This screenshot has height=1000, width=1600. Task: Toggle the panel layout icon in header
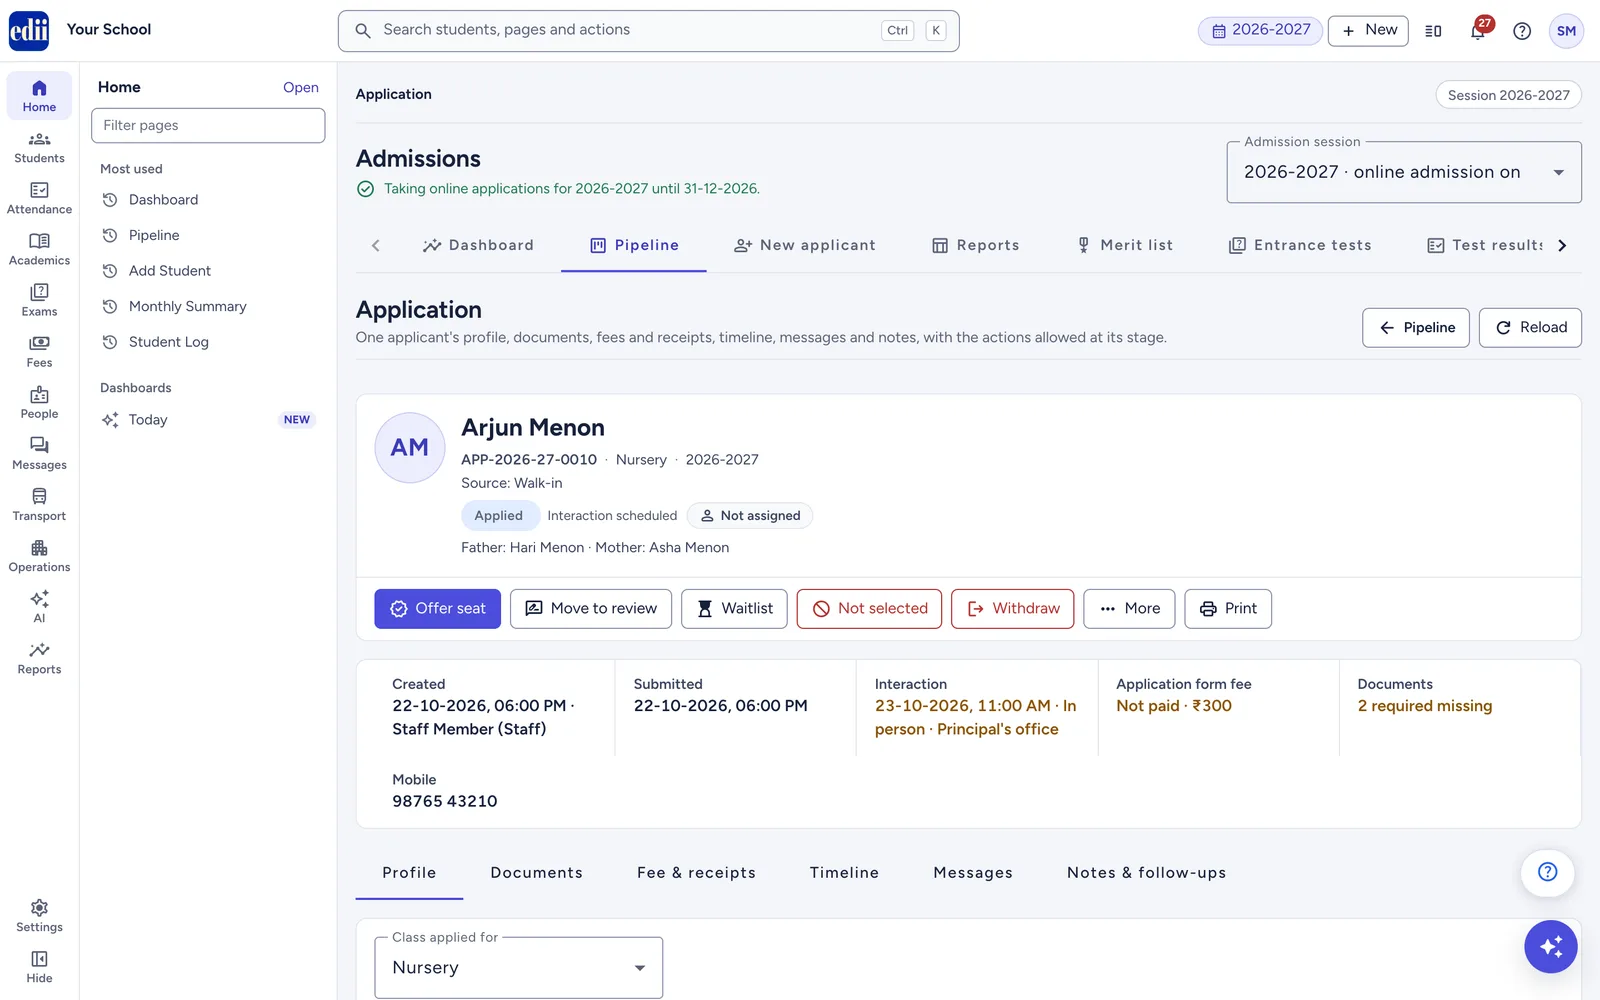pyautogui.click(x=1433, y=31)
